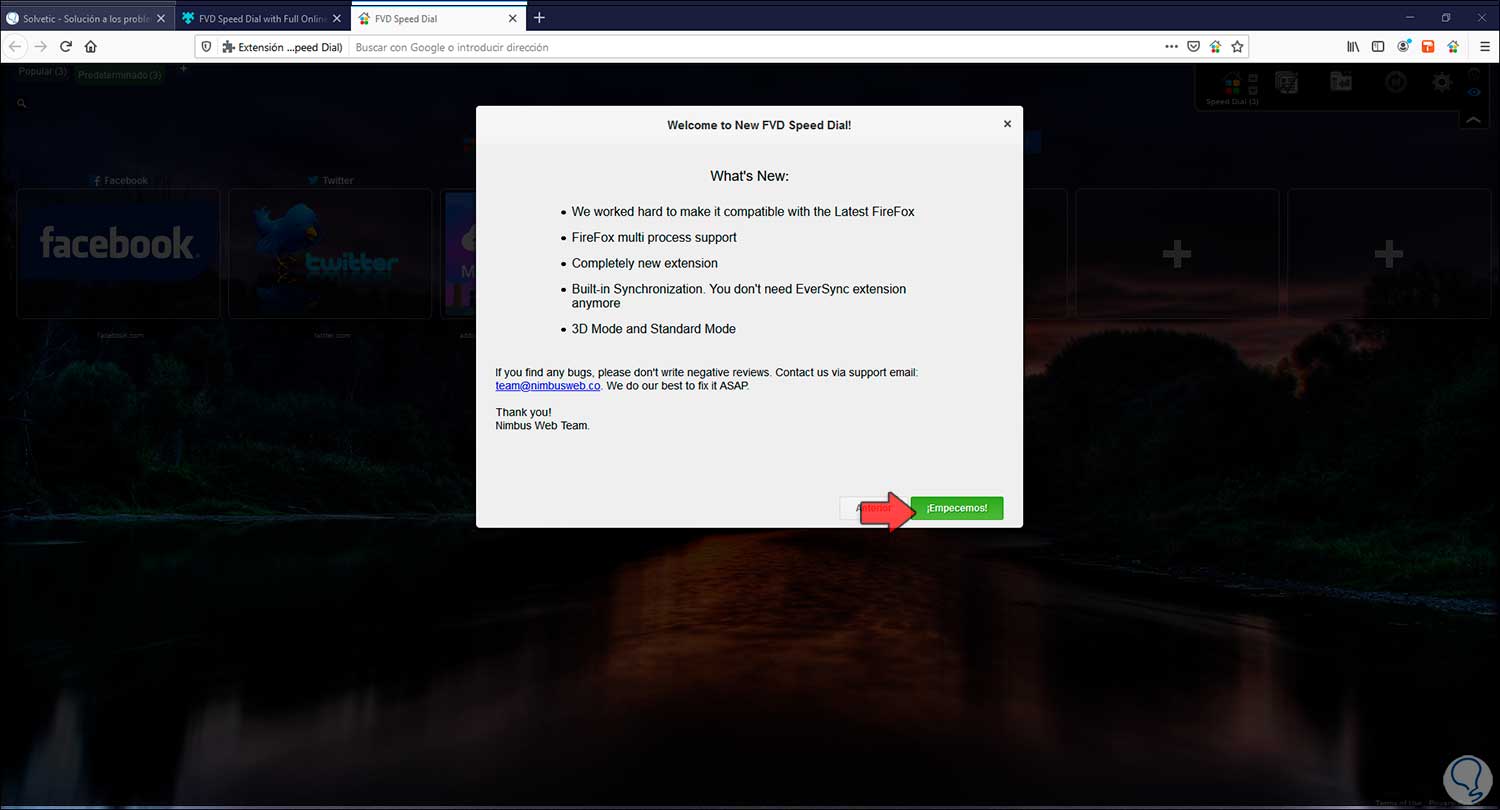Open the Recently Closed panel icon
Image resolution: width=1500 pixels, height=810 pixels.
click(1341, 83)
